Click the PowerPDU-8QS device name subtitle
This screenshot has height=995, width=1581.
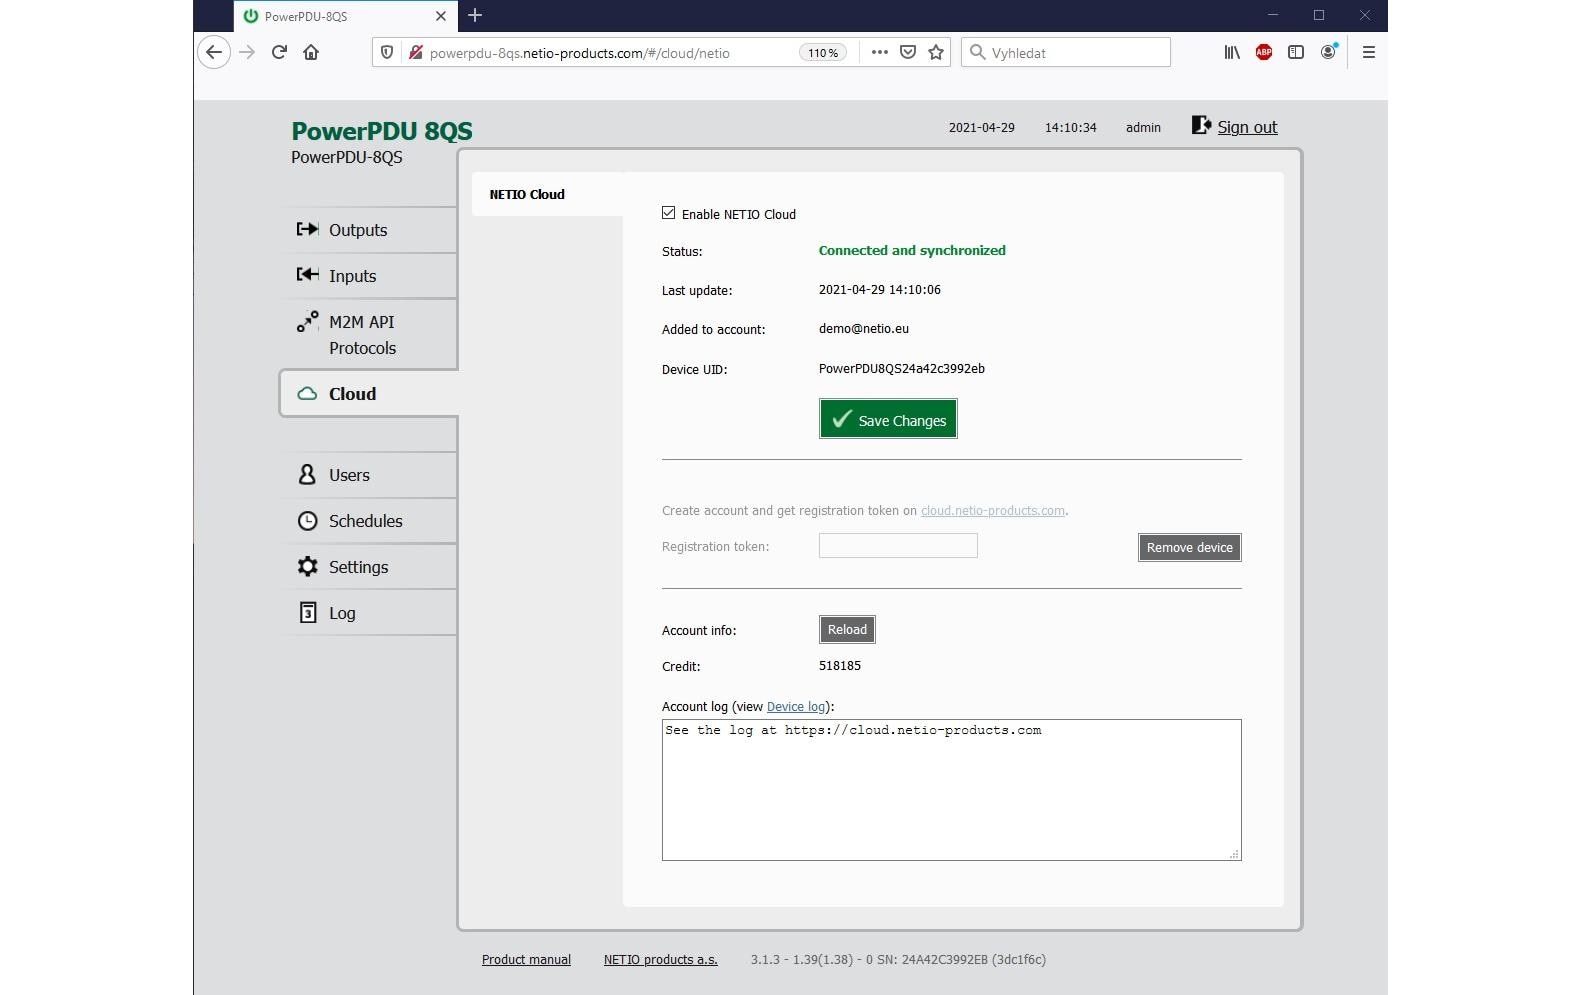point(347,157)
